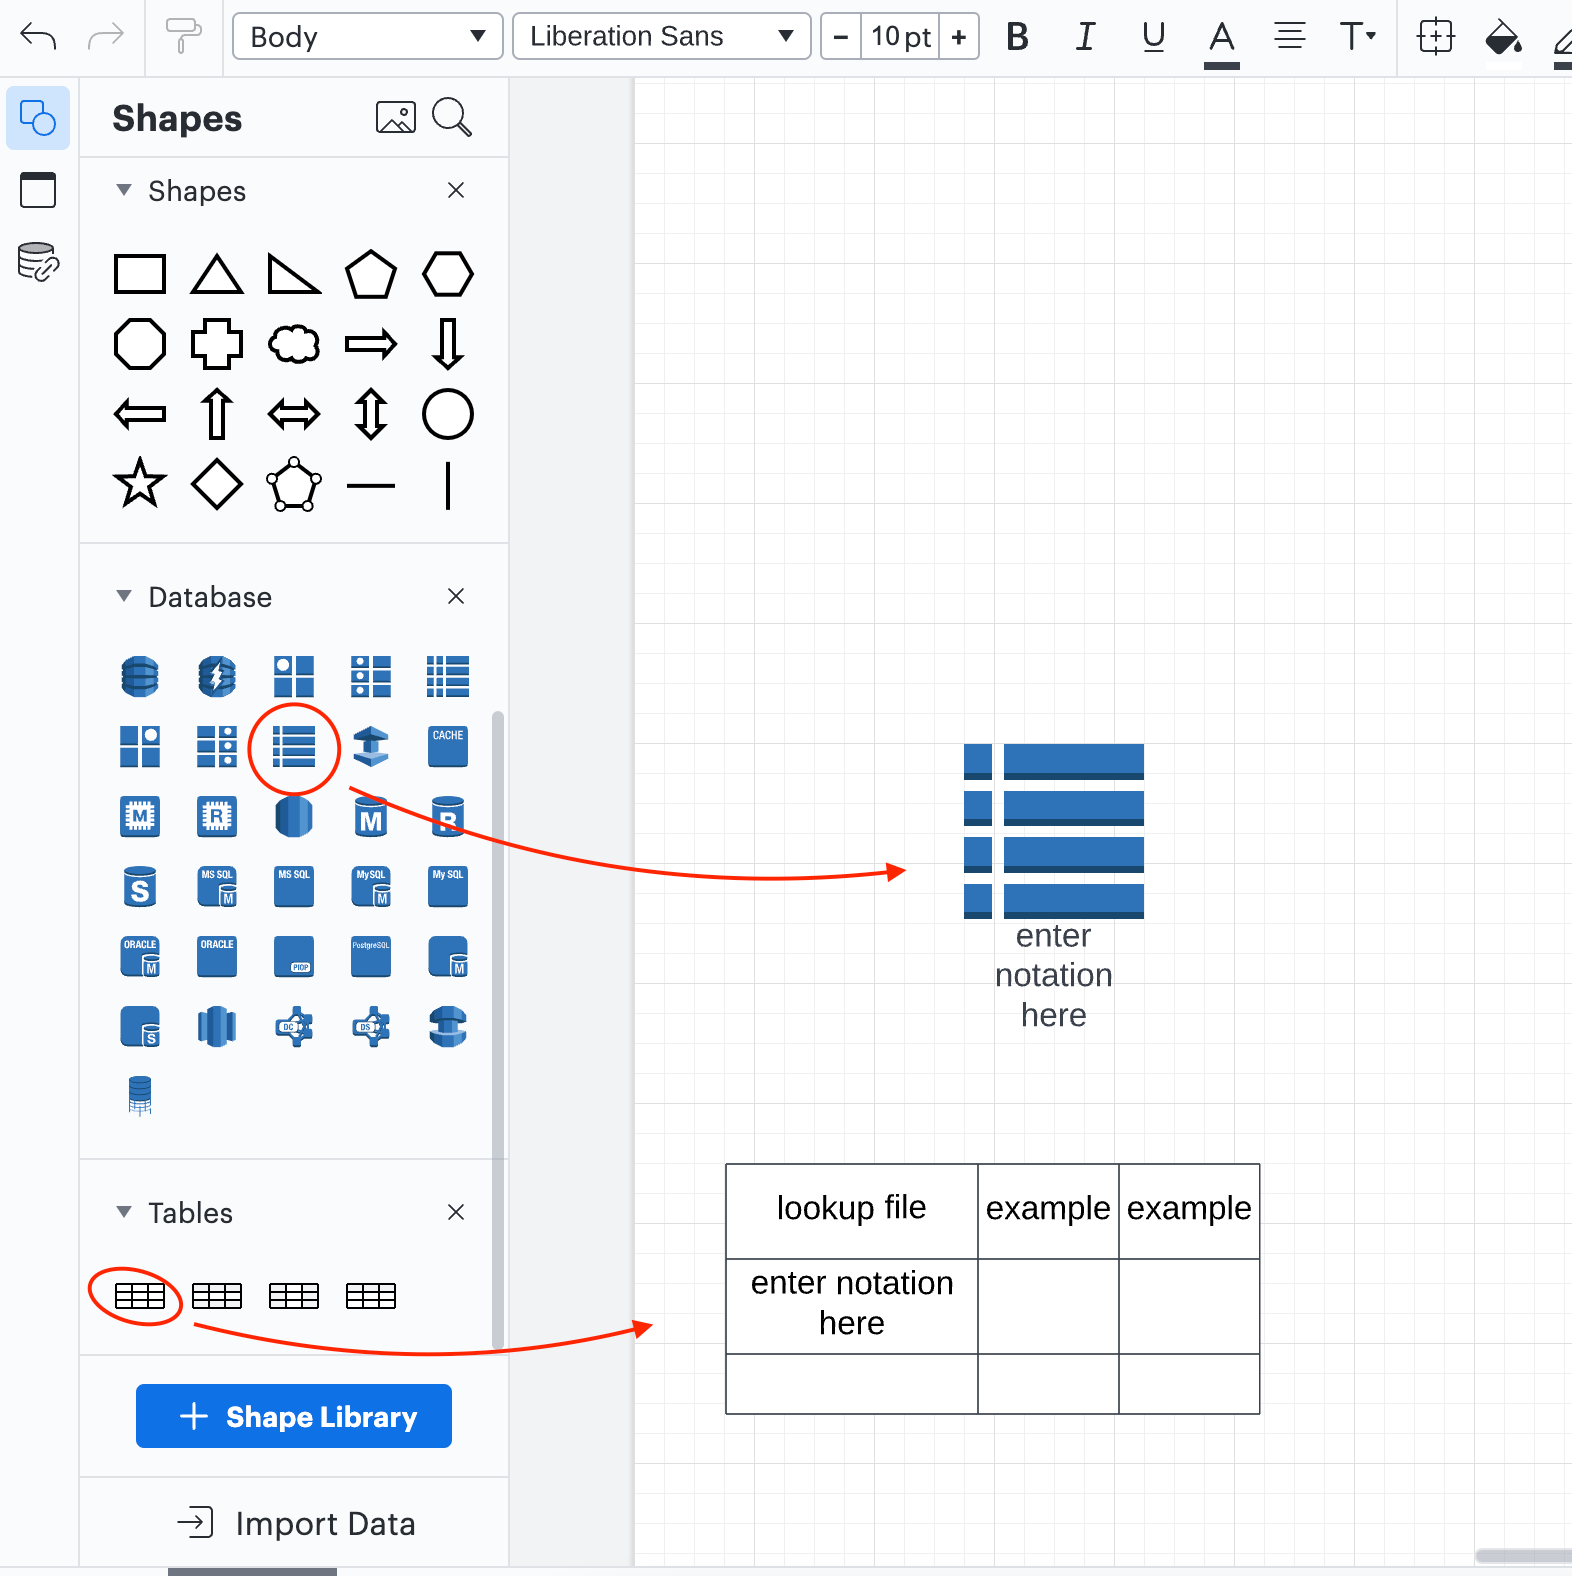This screenshot has width=1572, height=1576.
Task: Decrease font size with minus button
Action: pos(841,37)
